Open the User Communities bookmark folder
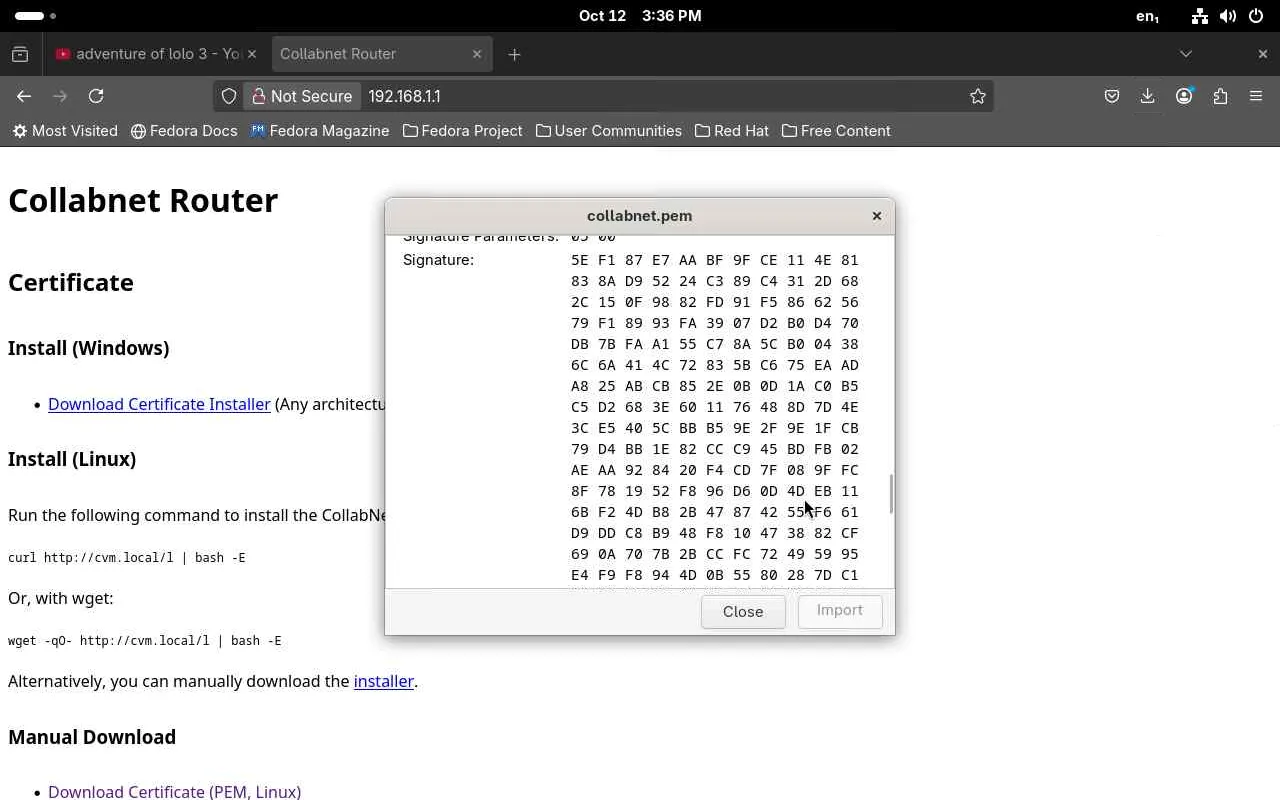This screenshot has width=1280, height=800. pyautogui.click(x=608, y=131)
